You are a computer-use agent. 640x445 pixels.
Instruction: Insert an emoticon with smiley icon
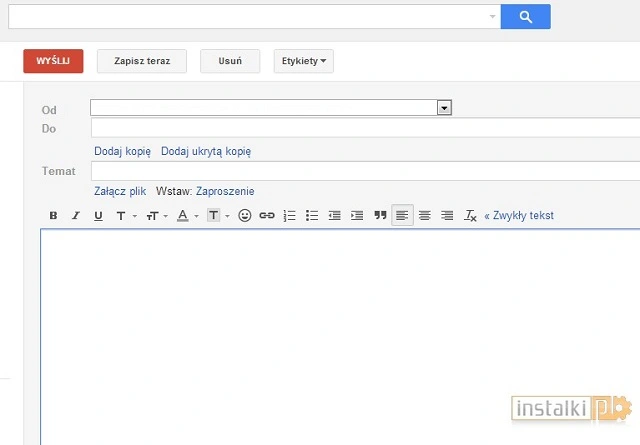tap(244, 215)
